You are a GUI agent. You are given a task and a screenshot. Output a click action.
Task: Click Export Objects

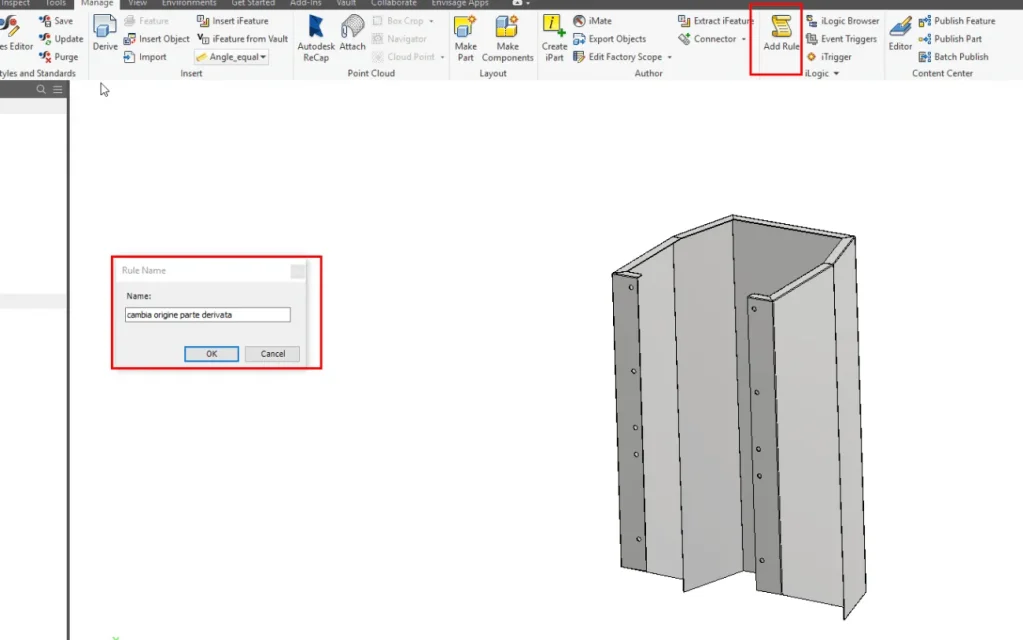[609, 38]
